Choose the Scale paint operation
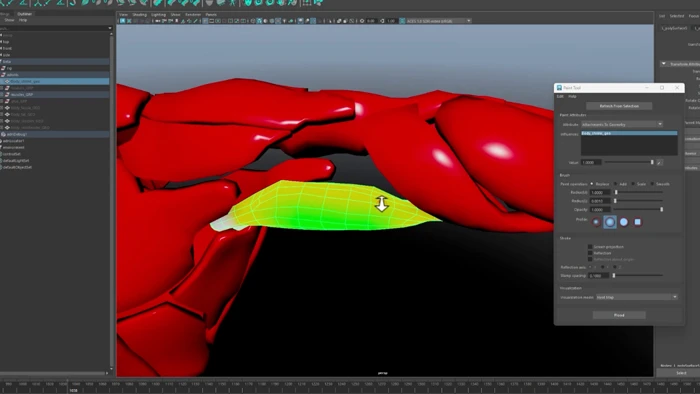Viewport: 700px width, 394px height. pos(633,184)
